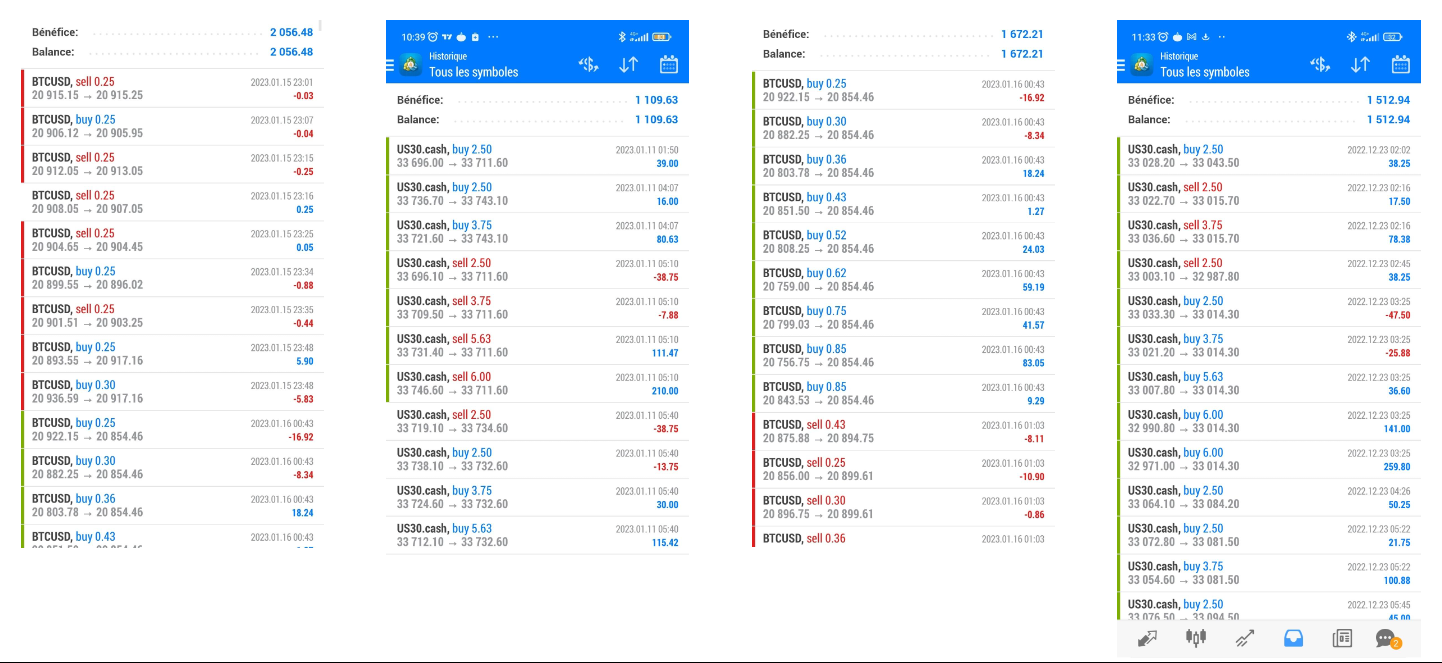The width and height of the screenshot is (1442, 663).
Task: Open chat messages showing badge 2
Action: 1385,638
